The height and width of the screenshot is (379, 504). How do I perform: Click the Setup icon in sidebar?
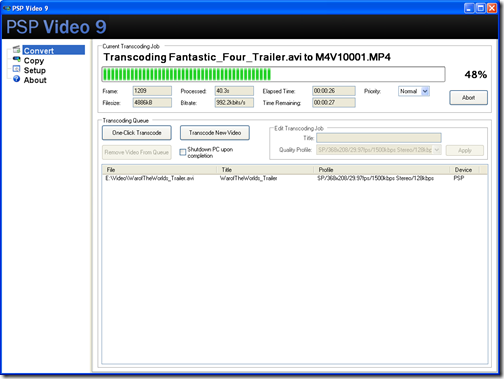(x=16, y=69)
